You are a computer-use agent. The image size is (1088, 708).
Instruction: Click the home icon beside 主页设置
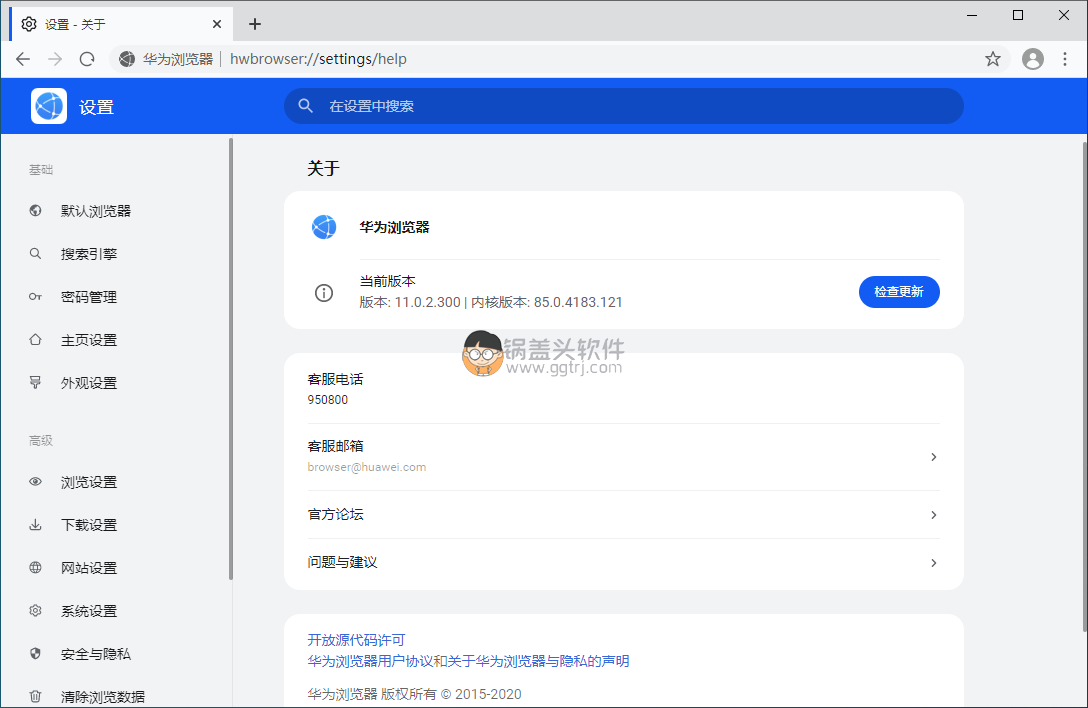click(x=35, y=339)
